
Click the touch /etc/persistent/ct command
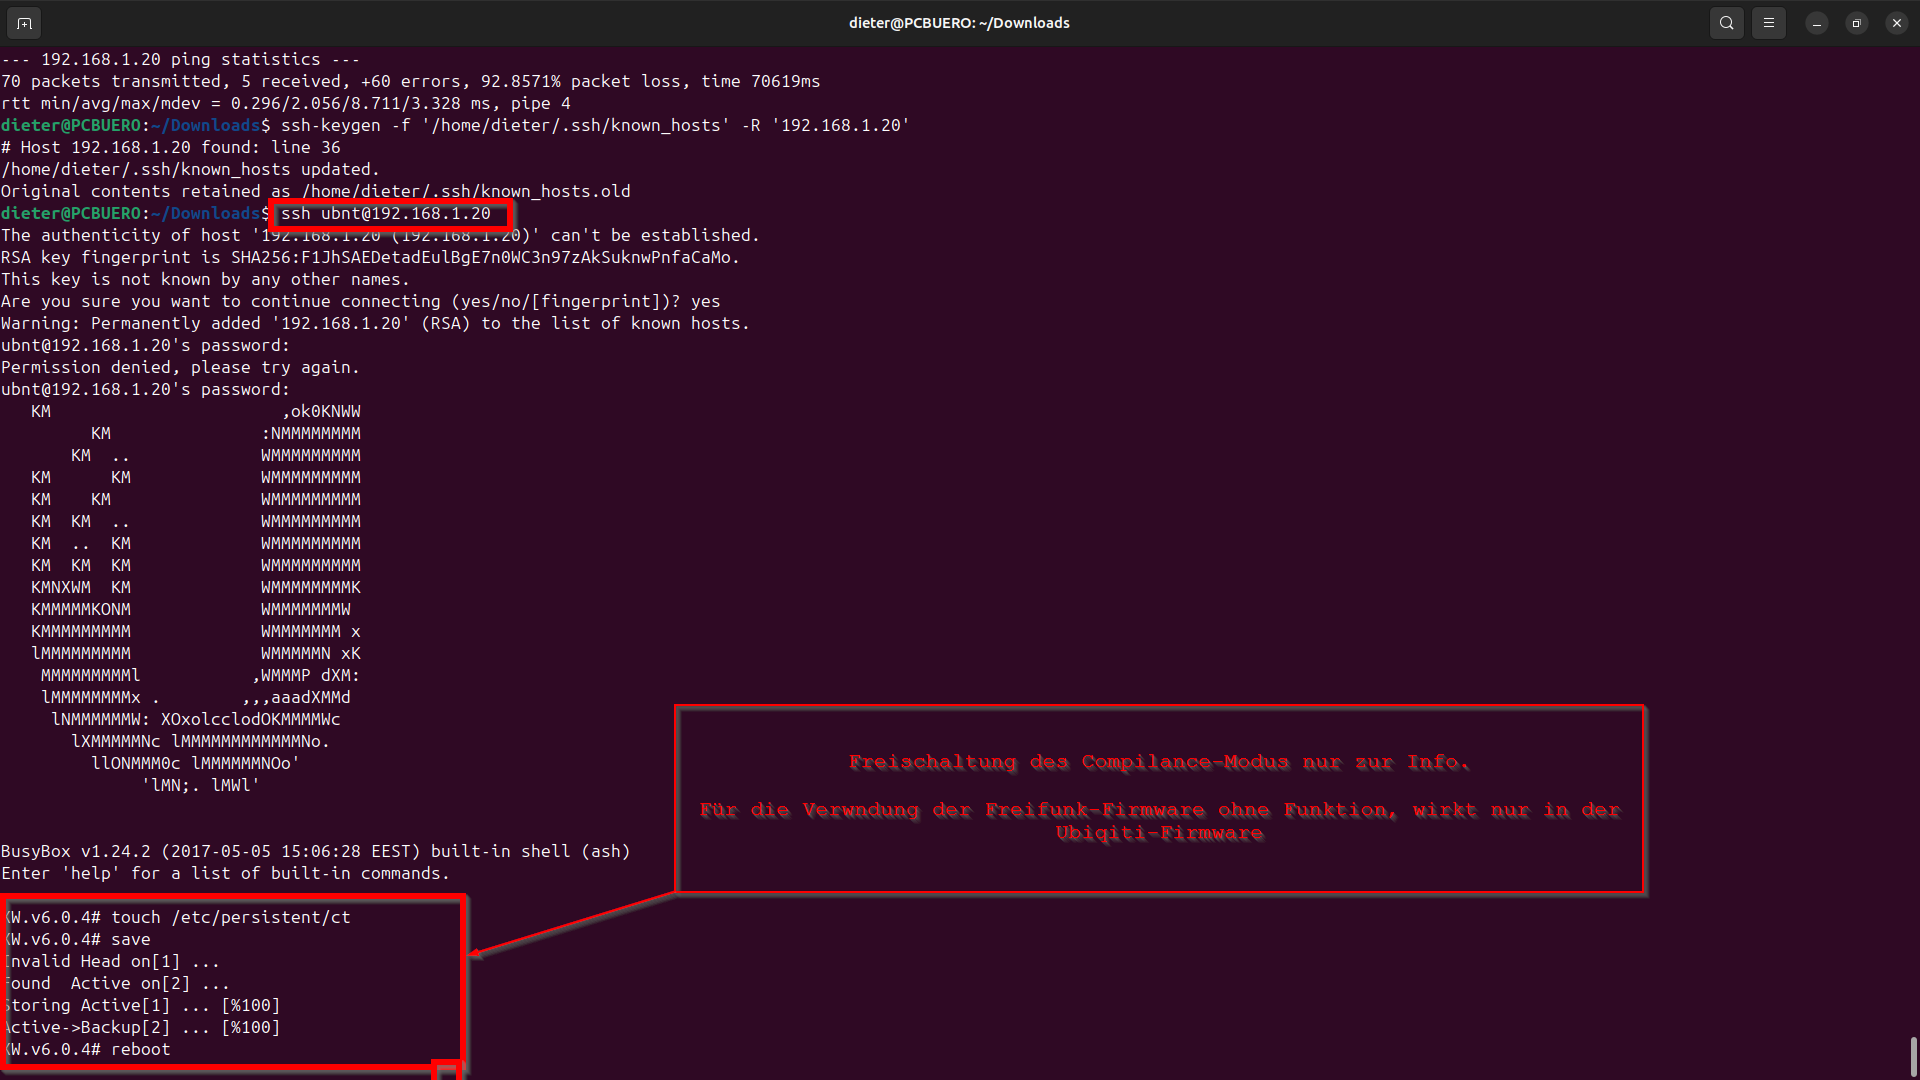click(230, 917)
